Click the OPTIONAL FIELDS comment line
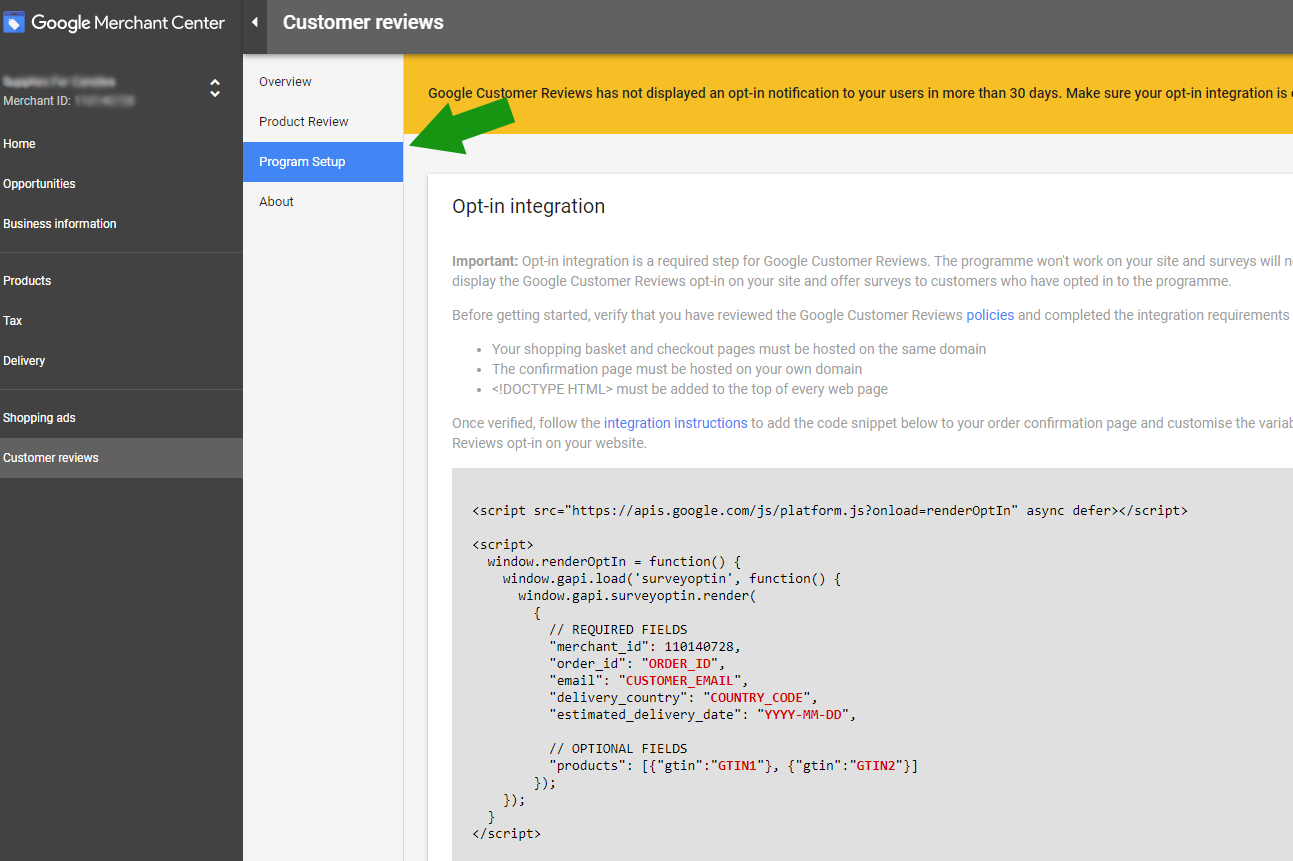1293x861 pixels. coord(618,748)
